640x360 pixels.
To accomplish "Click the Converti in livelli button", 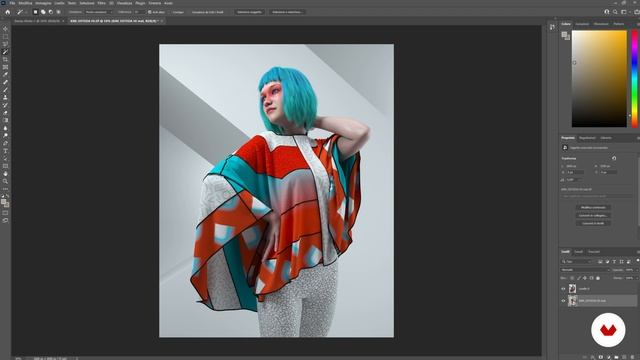I will click(593, 223).
